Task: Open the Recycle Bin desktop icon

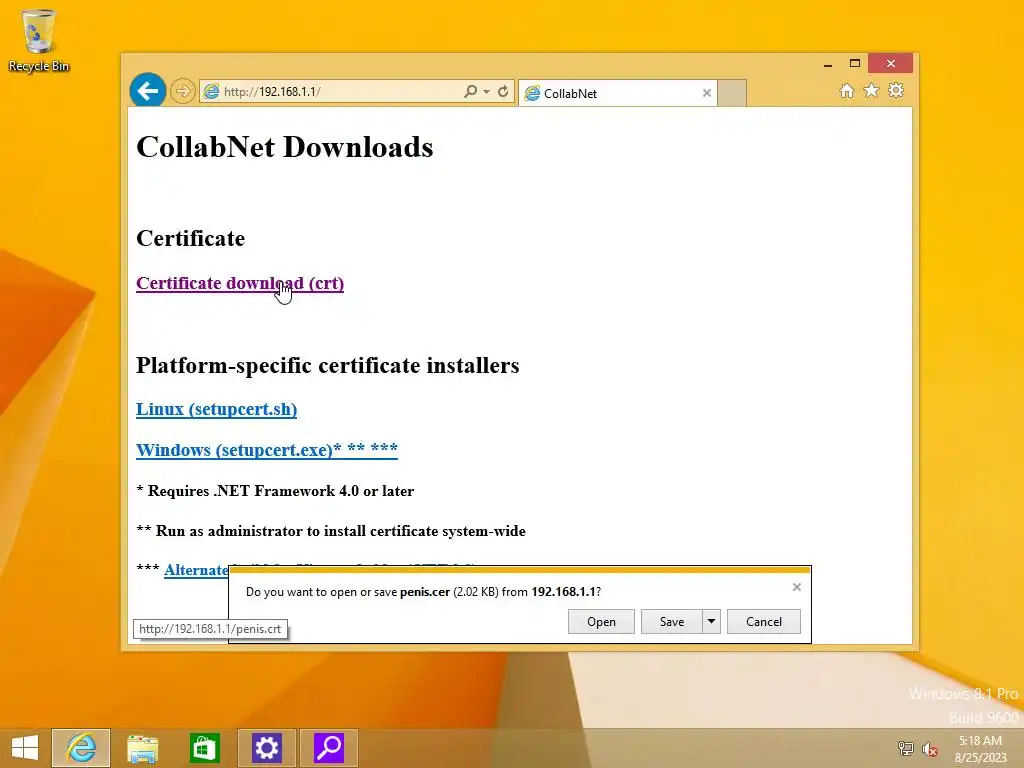Action: pos(39,40)
